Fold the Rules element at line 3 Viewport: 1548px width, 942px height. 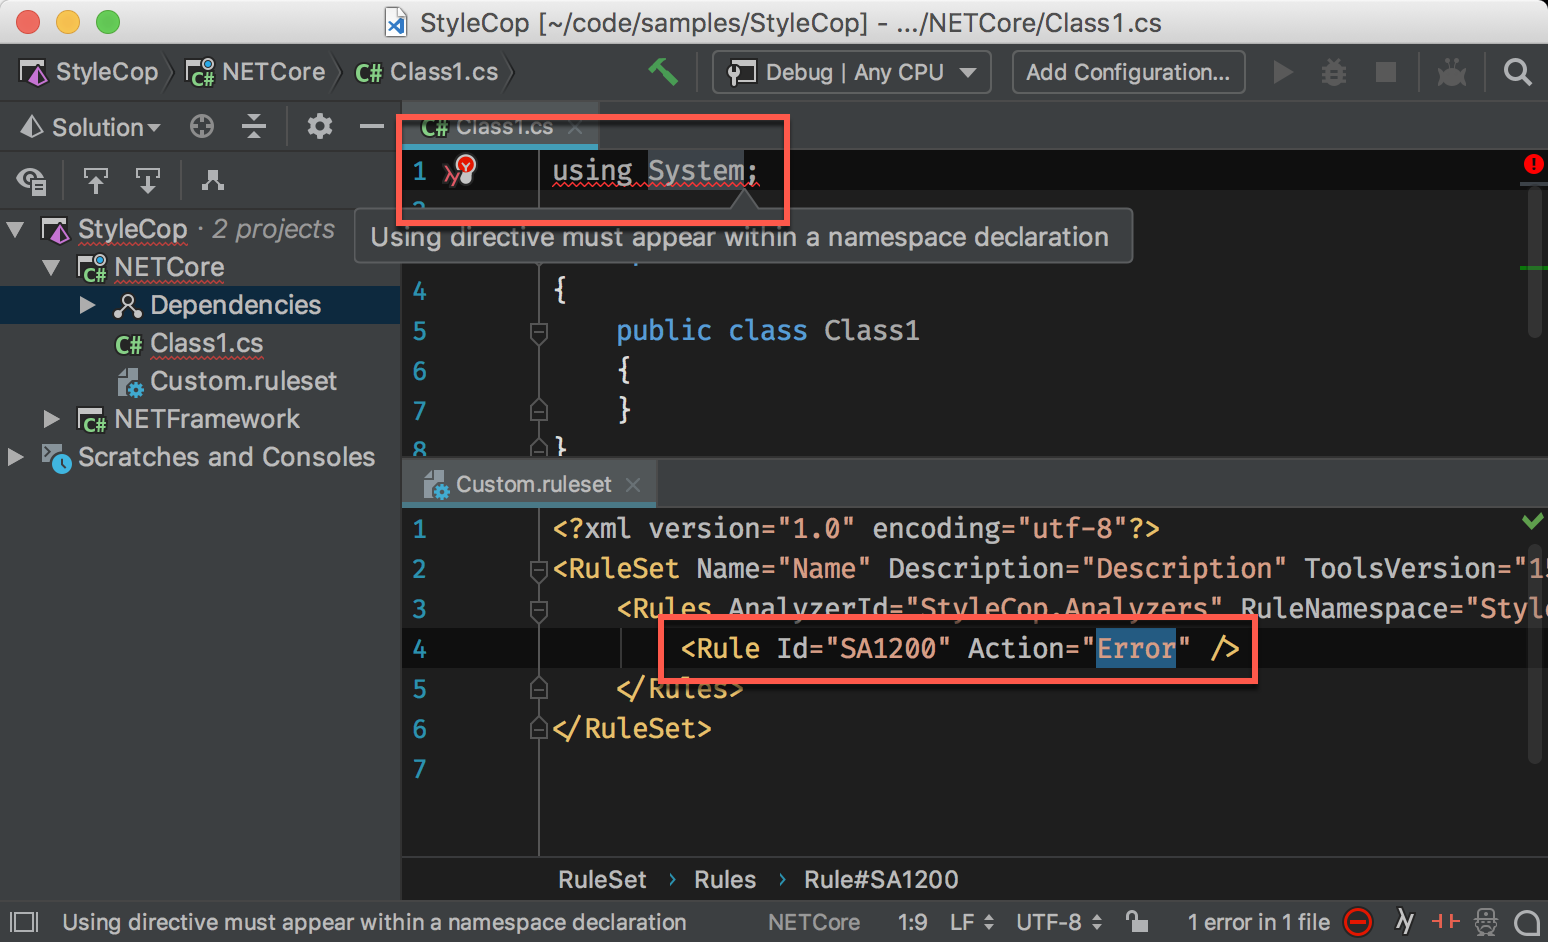pos(539,609)
